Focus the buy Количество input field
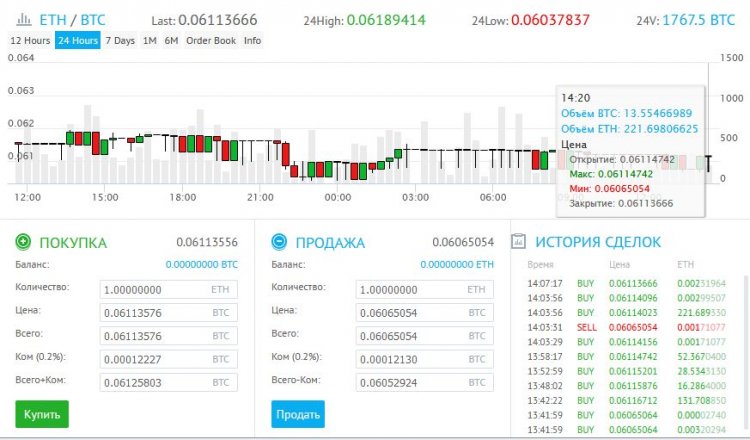 click(x=168, y=289)
